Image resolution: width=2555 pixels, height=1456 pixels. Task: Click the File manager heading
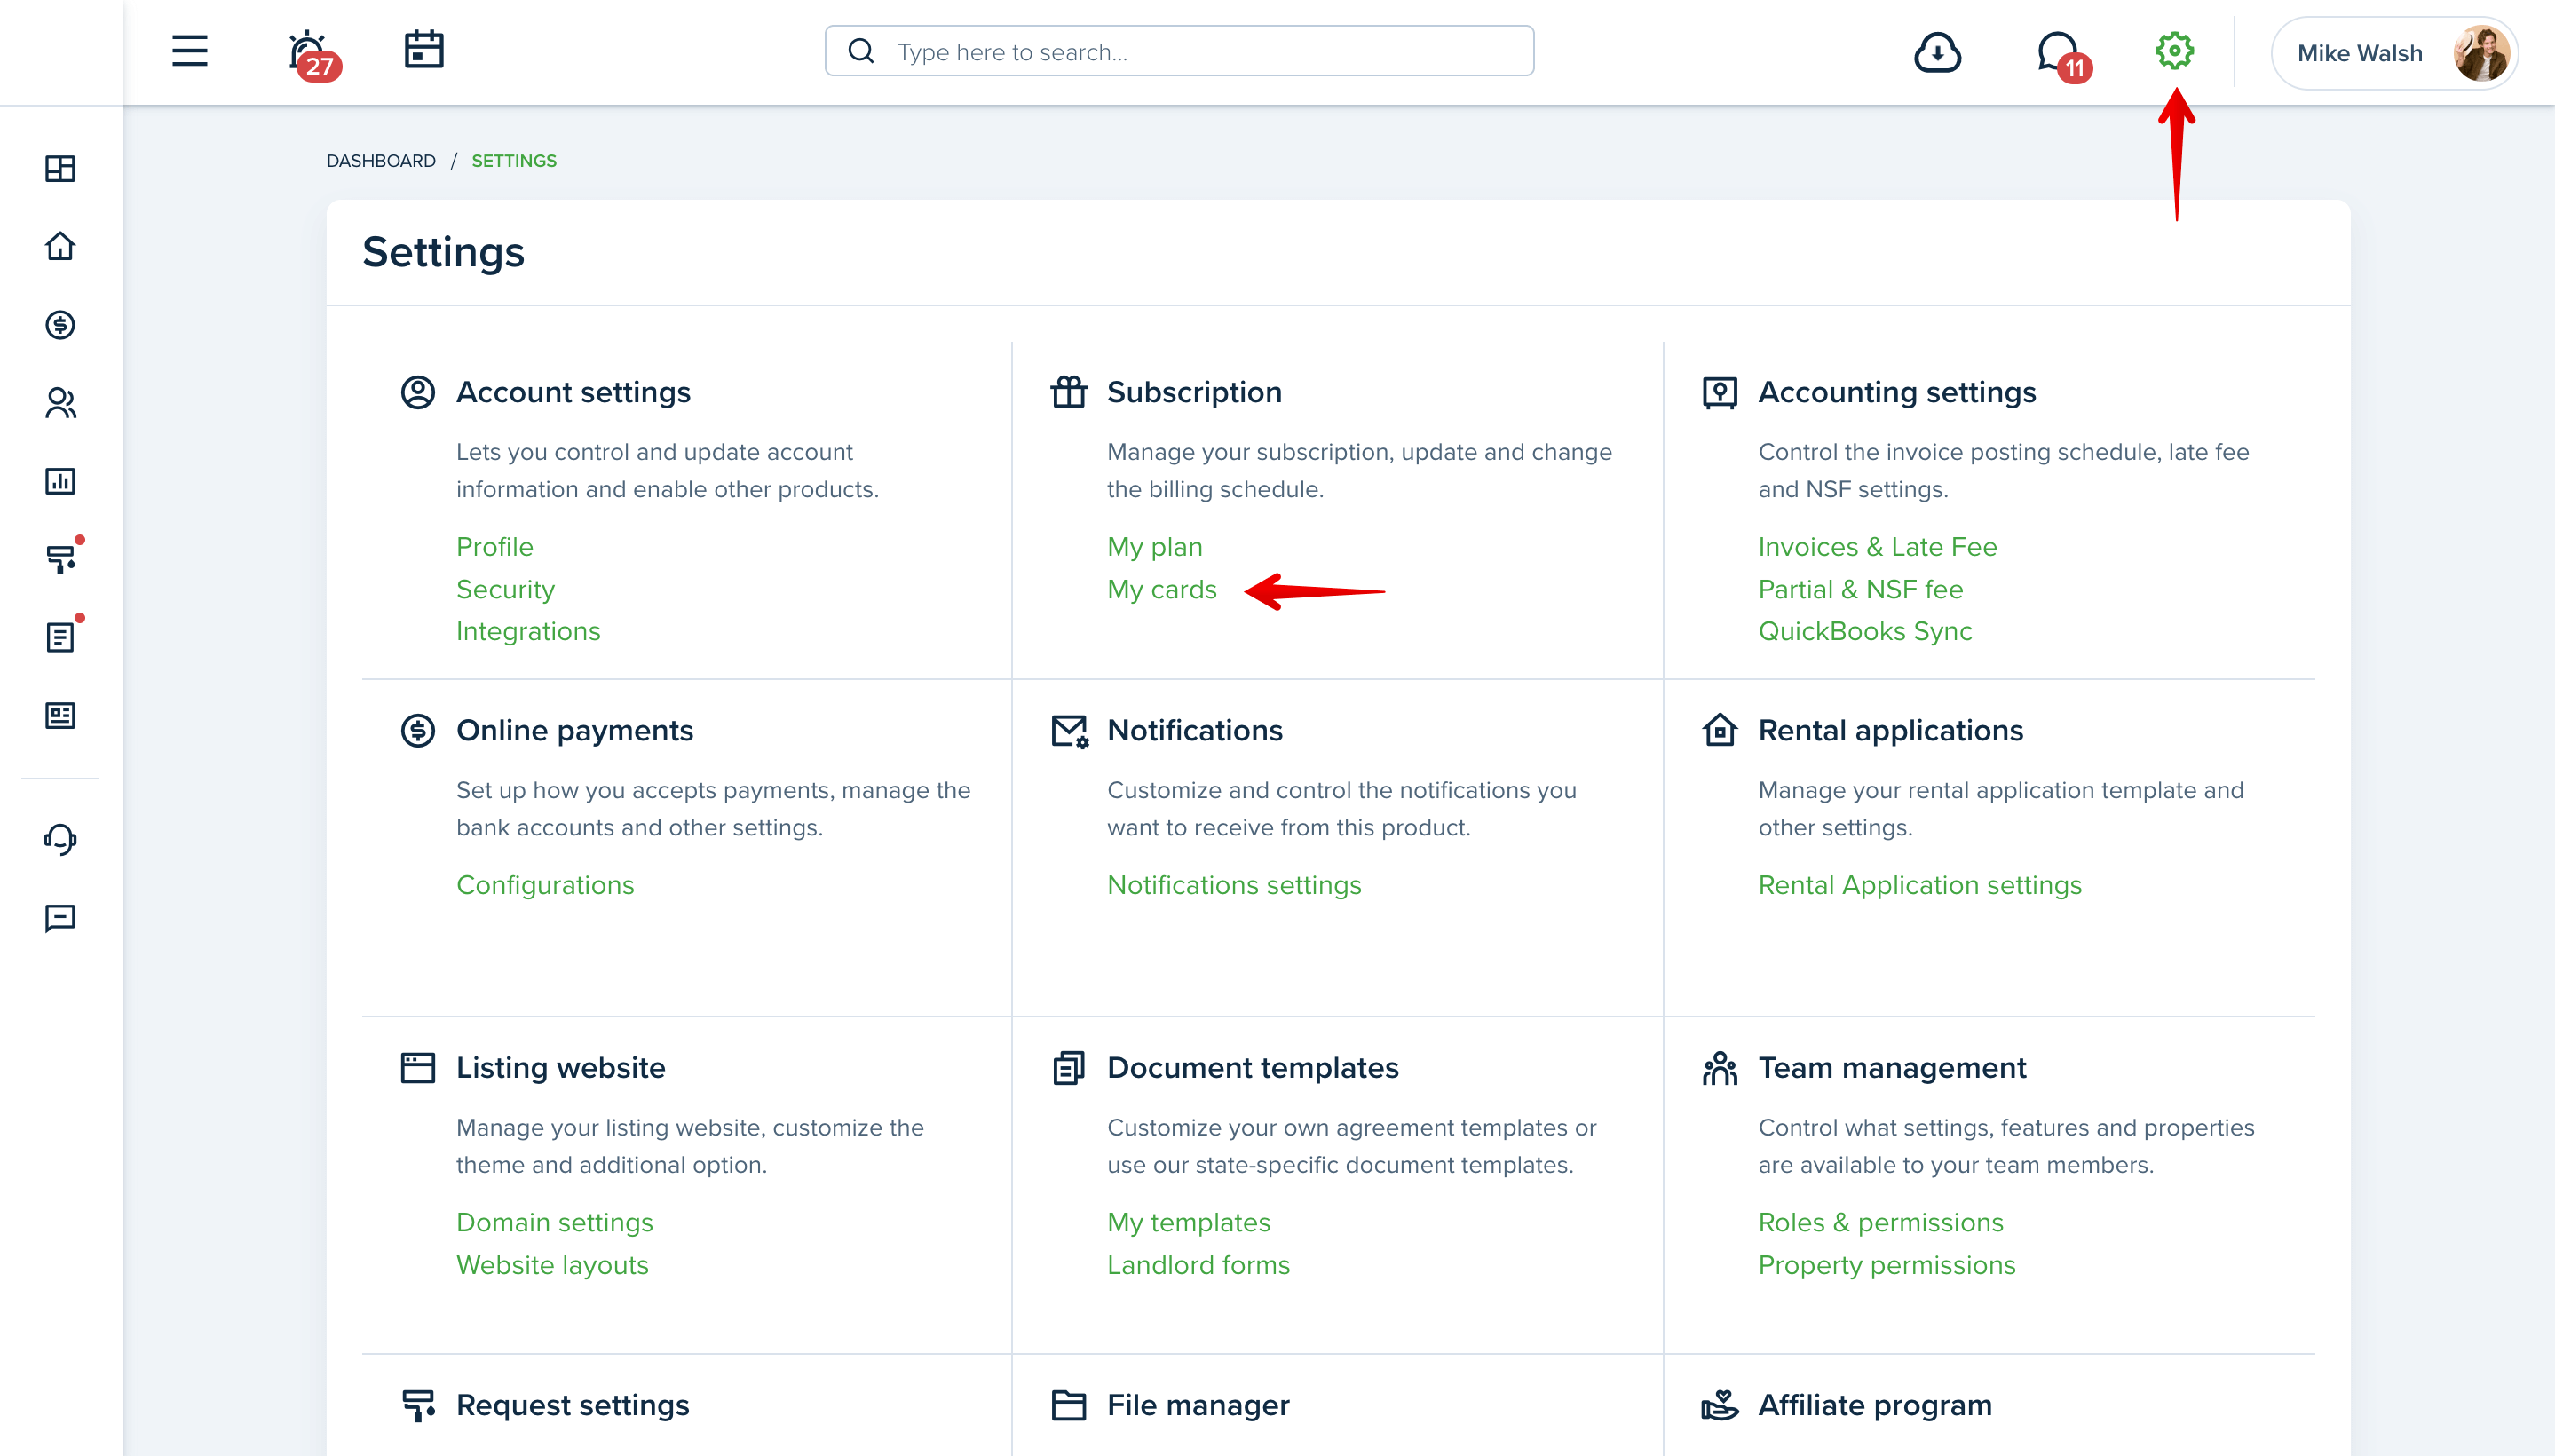pyautogui.click(x=1198, y=1406)
